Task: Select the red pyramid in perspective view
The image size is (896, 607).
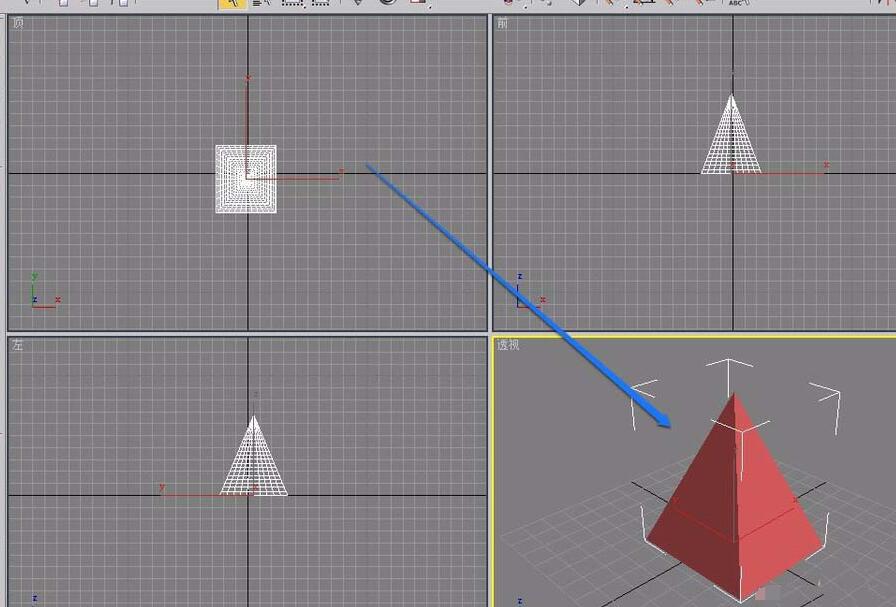Action: pyautogui.click(x=736, y=496)
